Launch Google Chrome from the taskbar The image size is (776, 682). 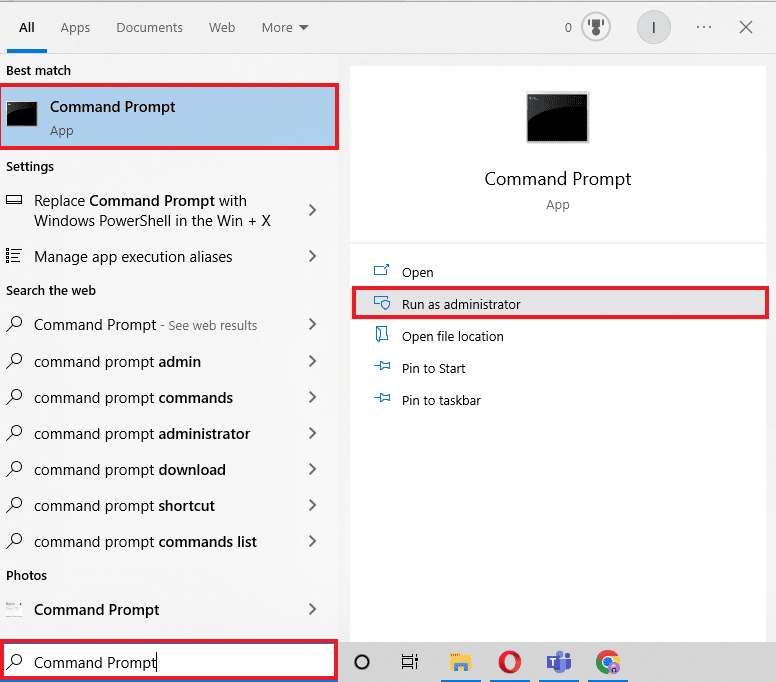pyautogui.click(x=607, y=662)
